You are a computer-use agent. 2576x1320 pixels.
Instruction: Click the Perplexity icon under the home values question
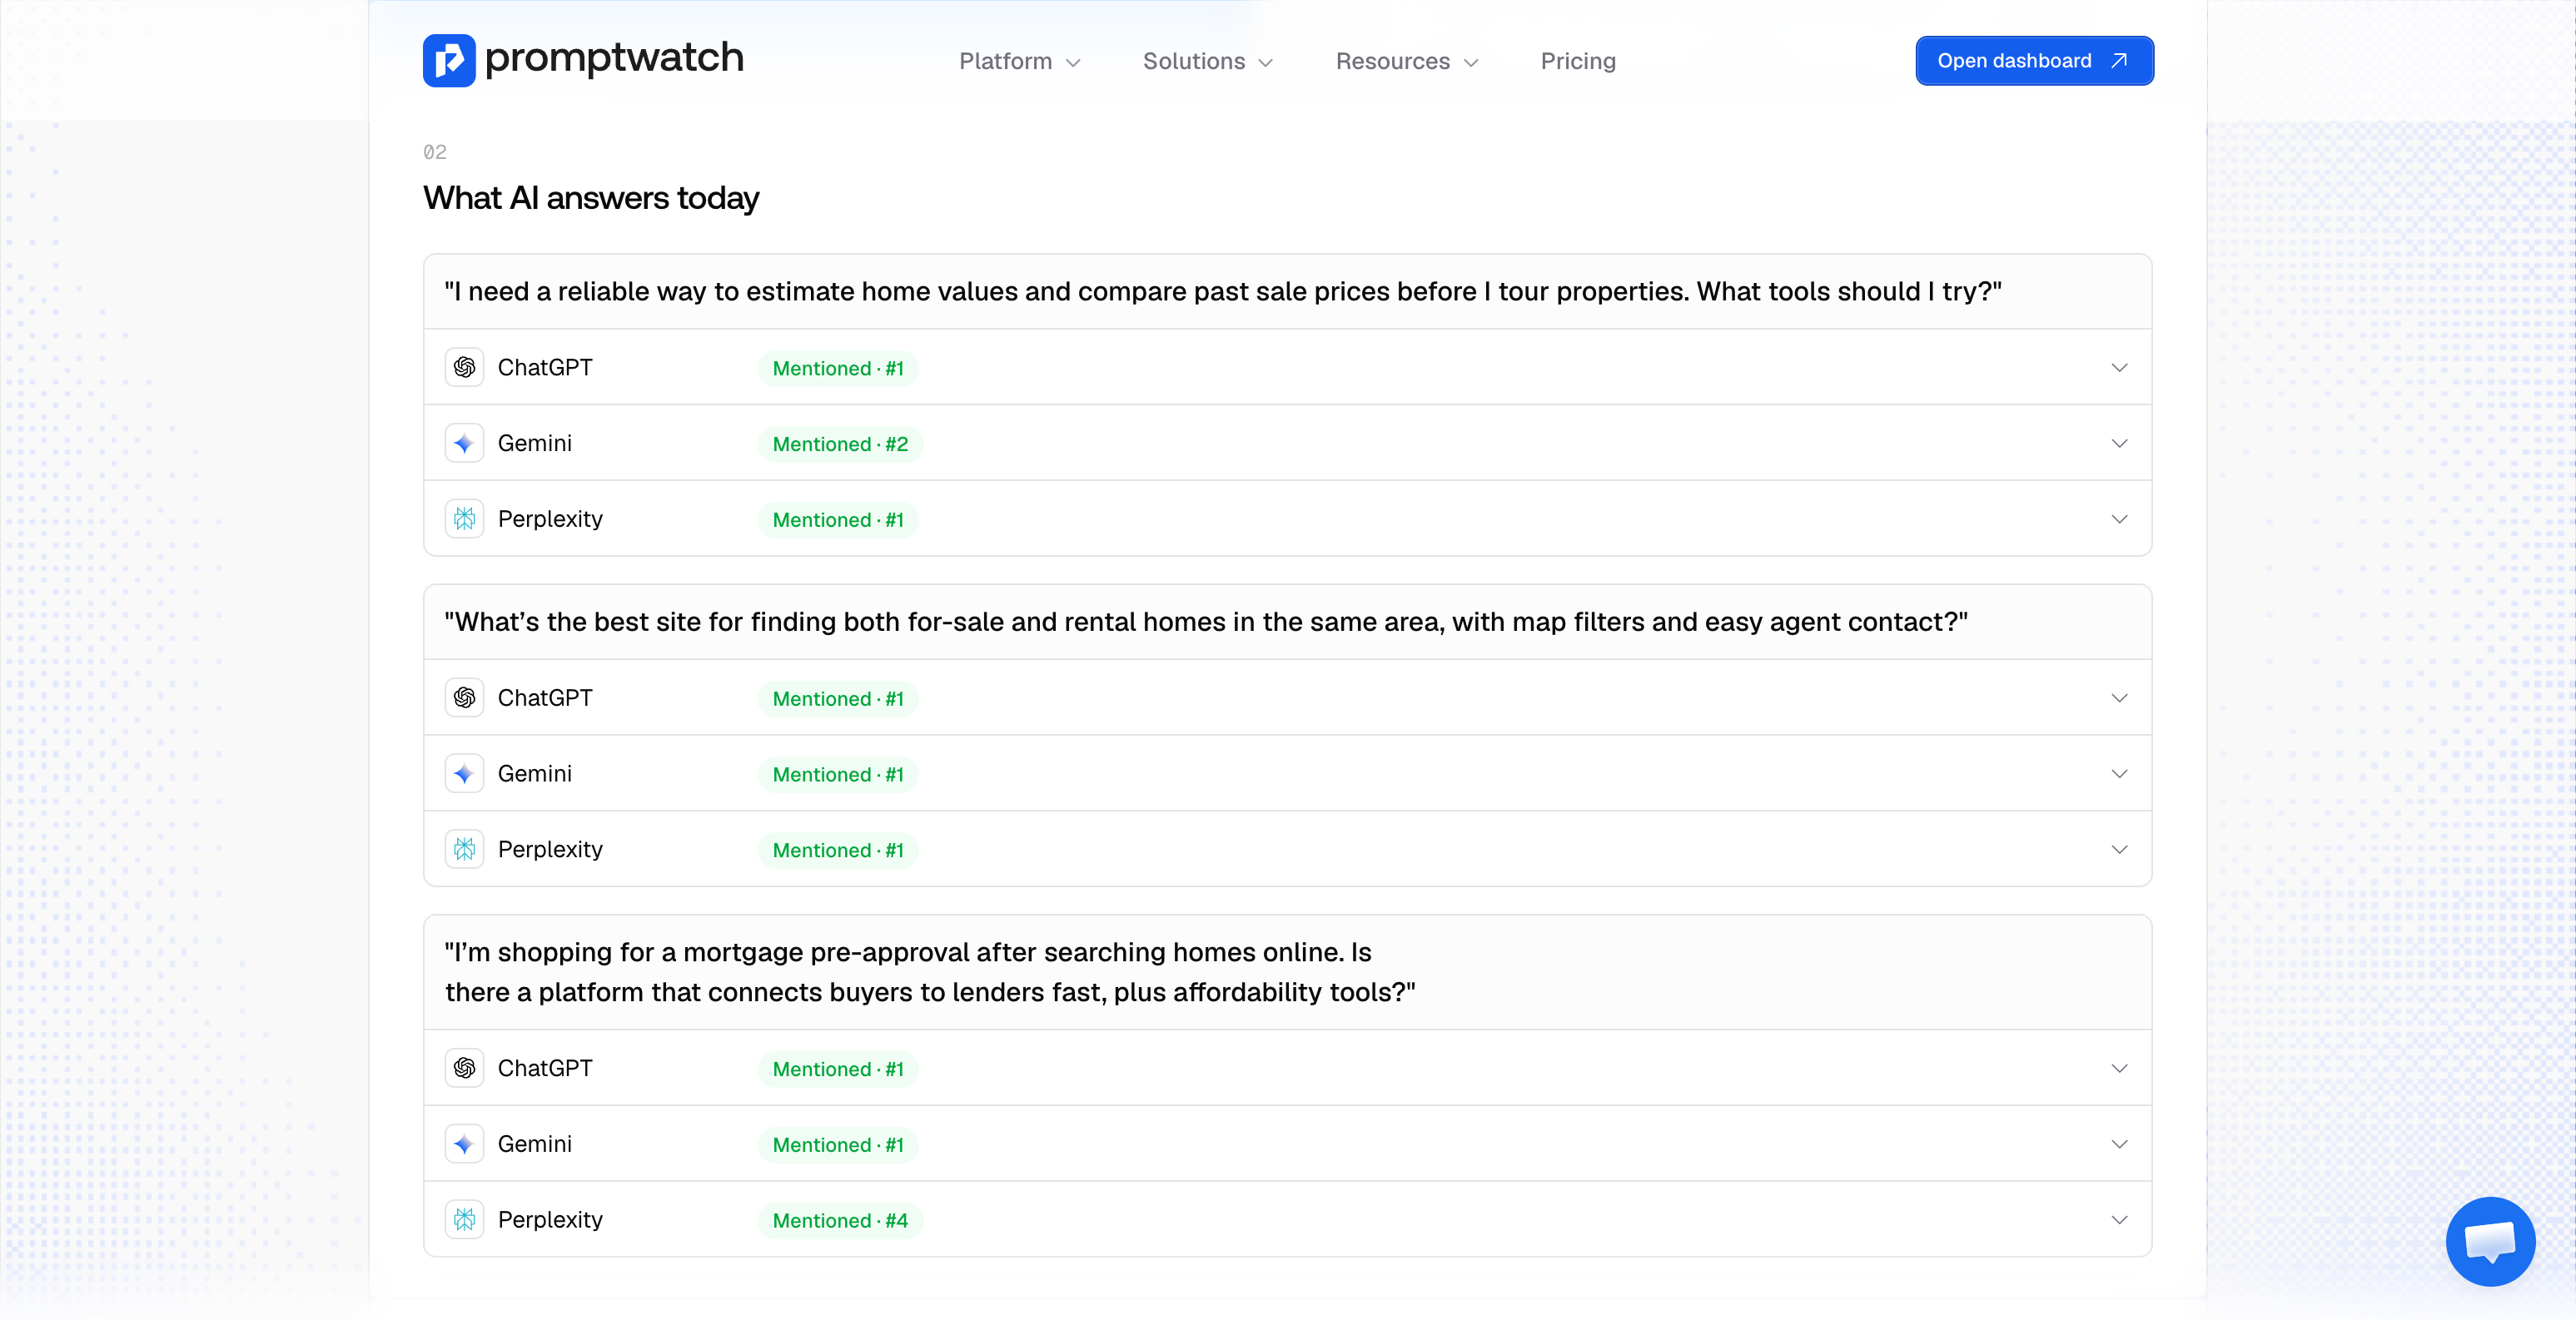coord(464,519)
